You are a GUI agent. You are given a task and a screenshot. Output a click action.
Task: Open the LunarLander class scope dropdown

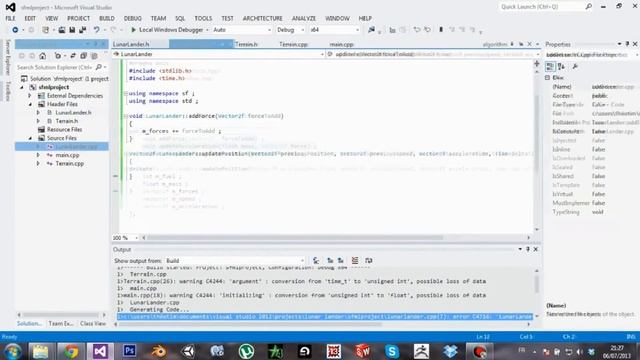click(x=218, y=54)
